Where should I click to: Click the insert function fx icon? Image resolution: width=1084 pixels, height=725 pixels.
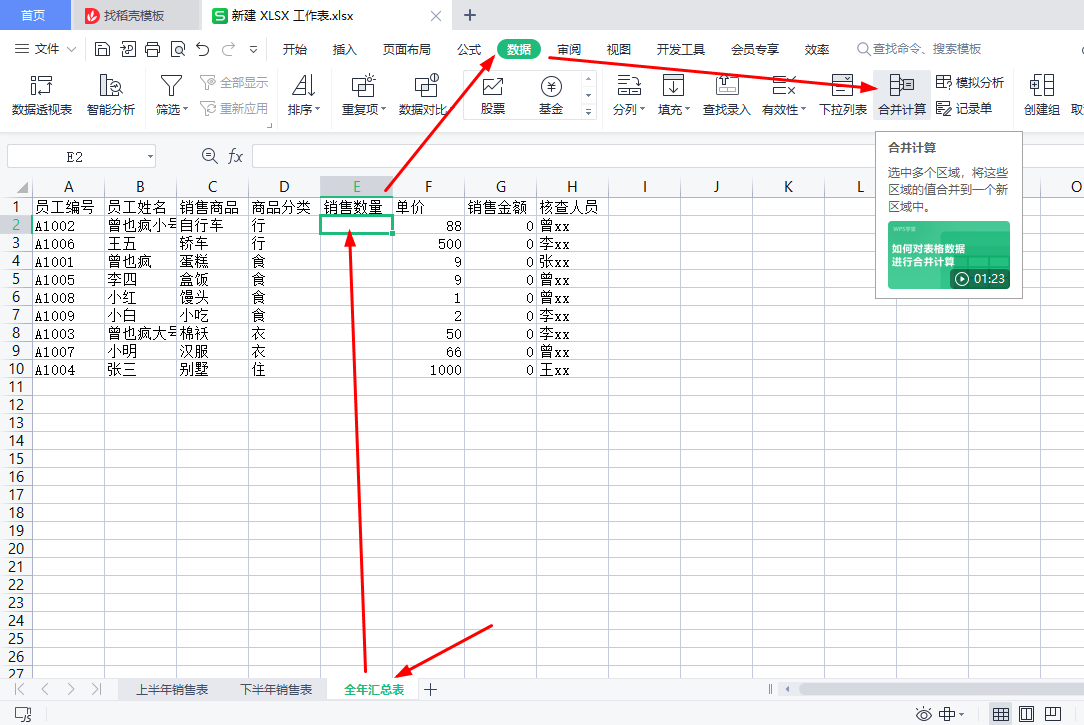pyautogui.click(x=235, y=156)
